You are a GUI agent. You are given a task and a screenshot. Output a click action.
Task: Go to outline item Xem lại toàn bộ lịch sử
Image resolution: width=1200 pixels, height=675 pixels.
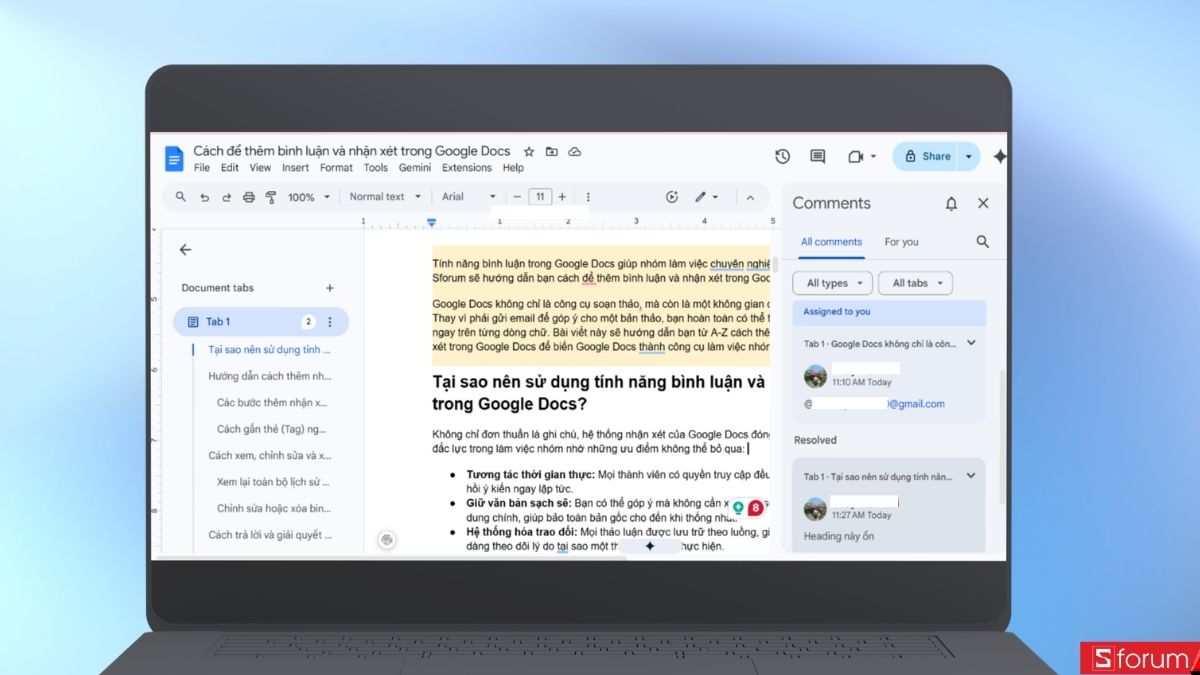click(272, 482)
